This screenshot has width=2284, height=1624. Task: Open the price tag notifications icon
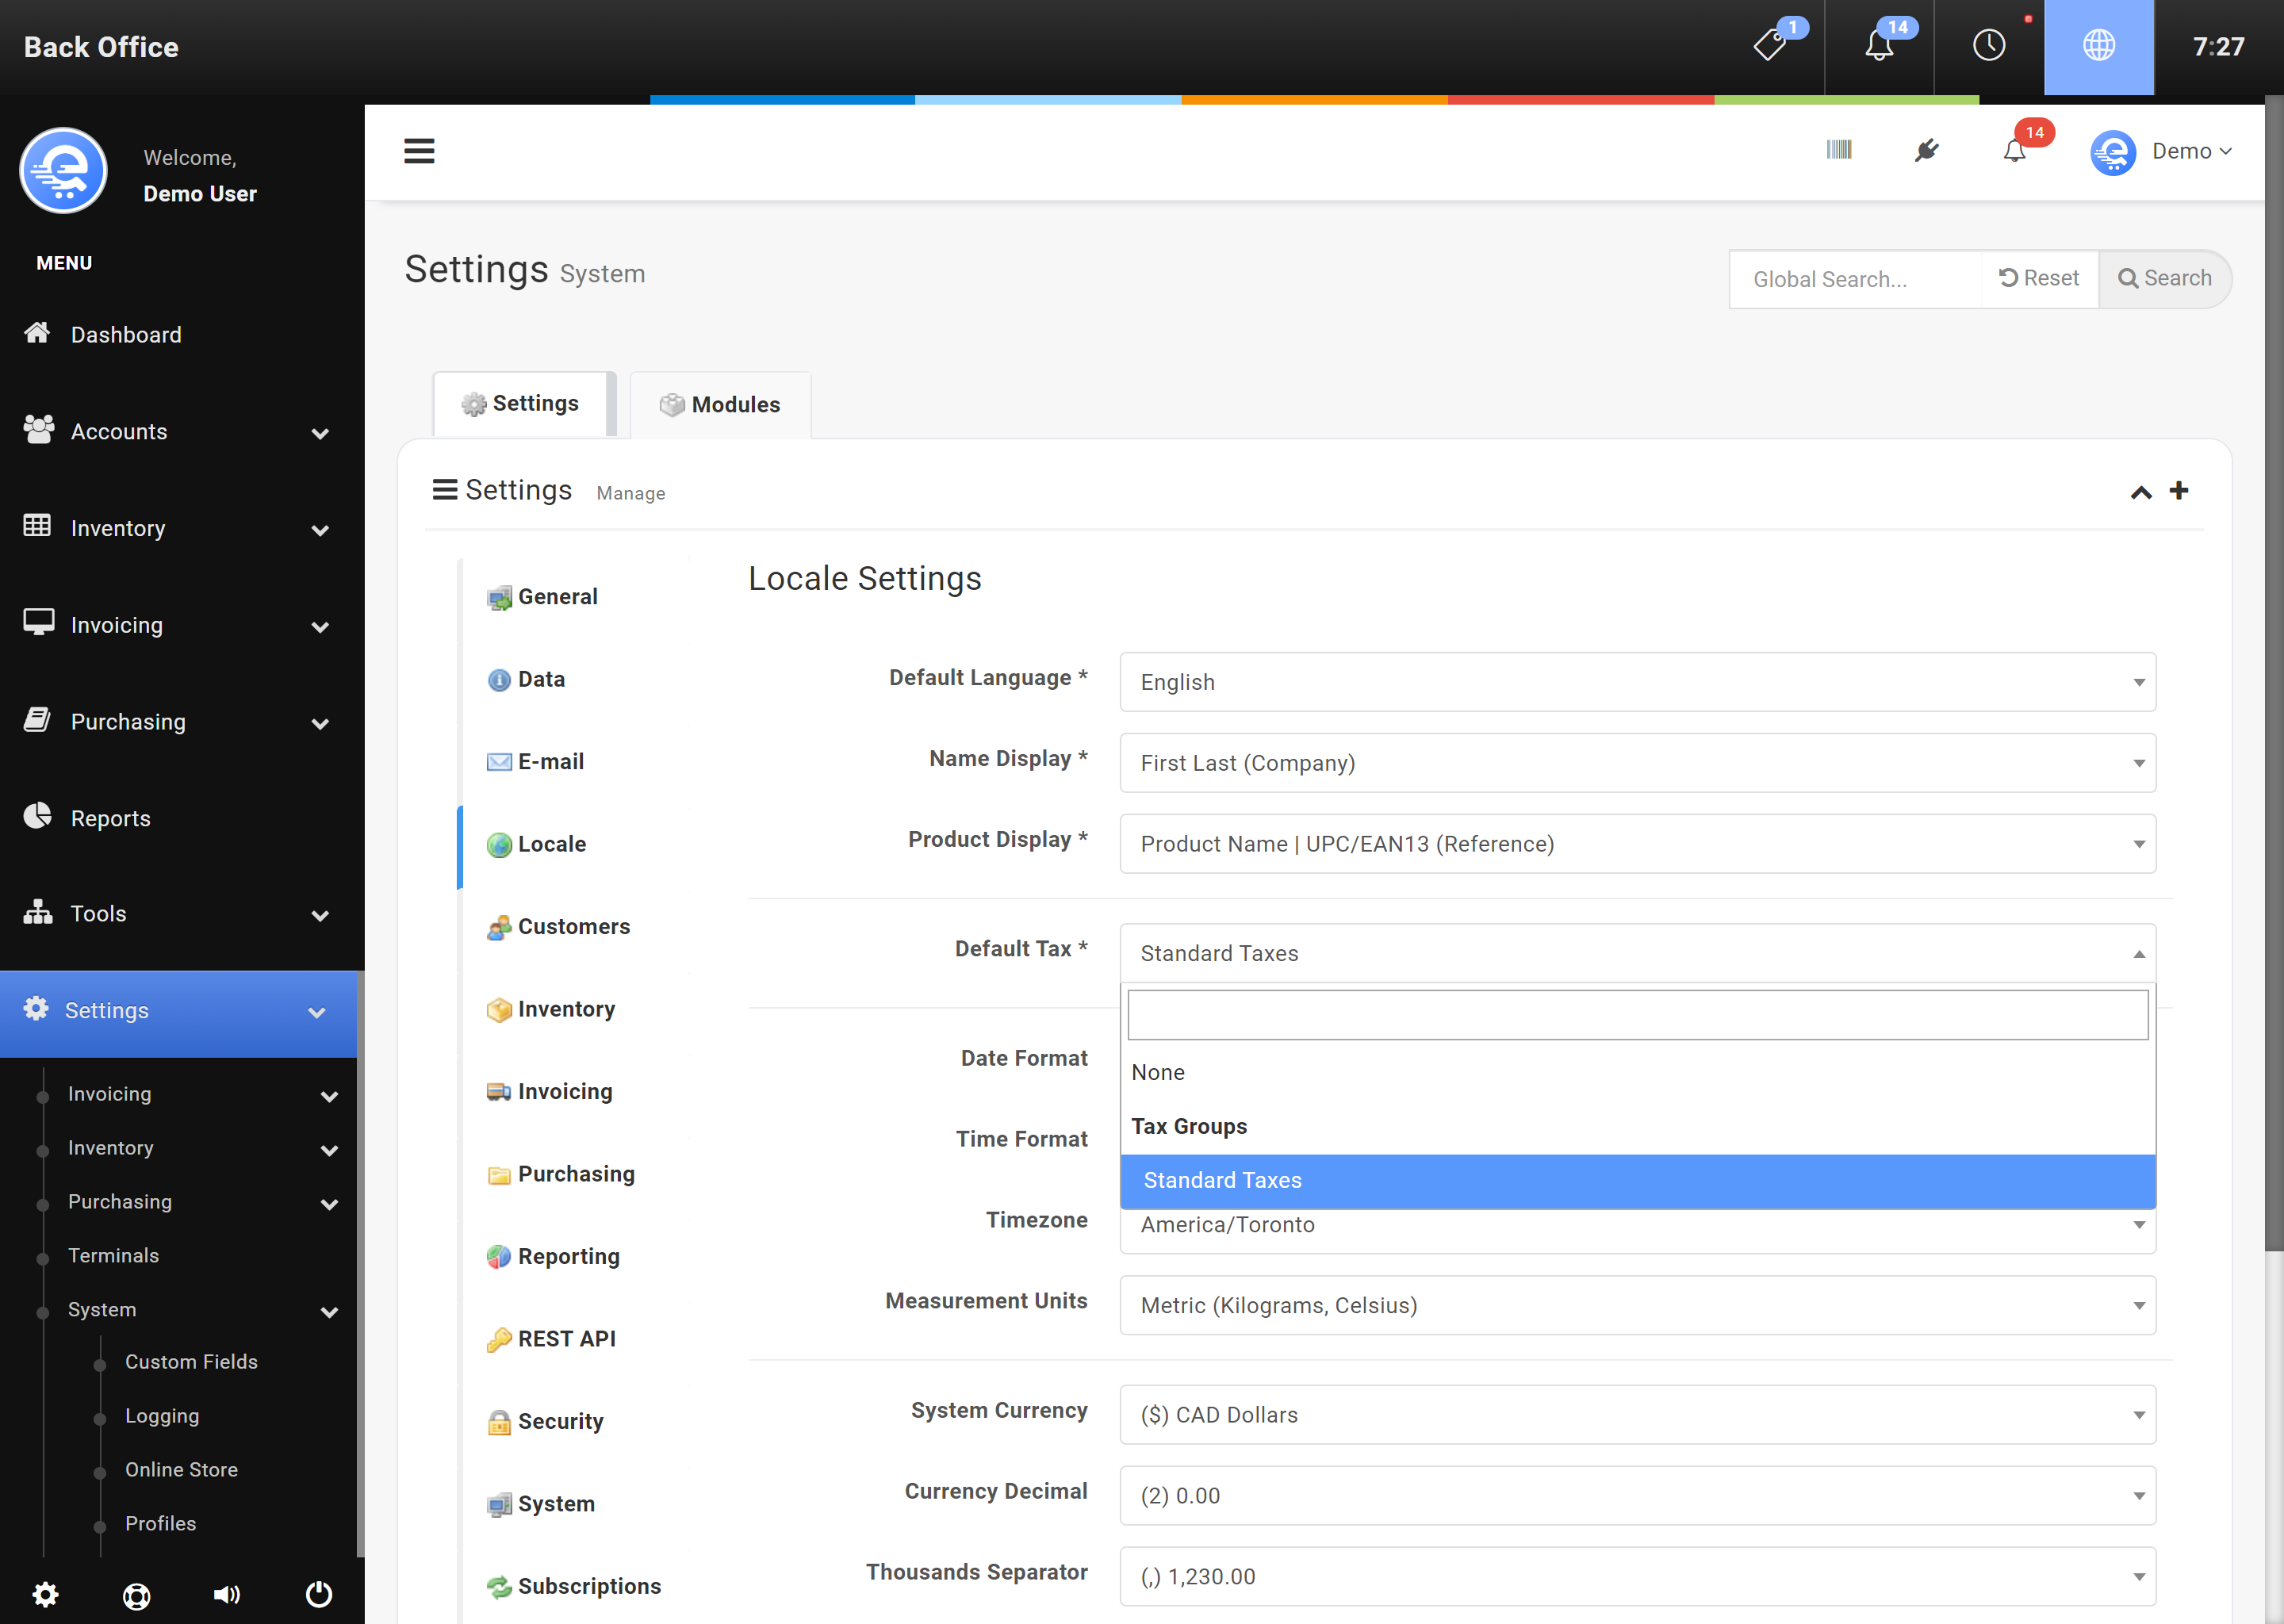click(x=1771, y=46)
